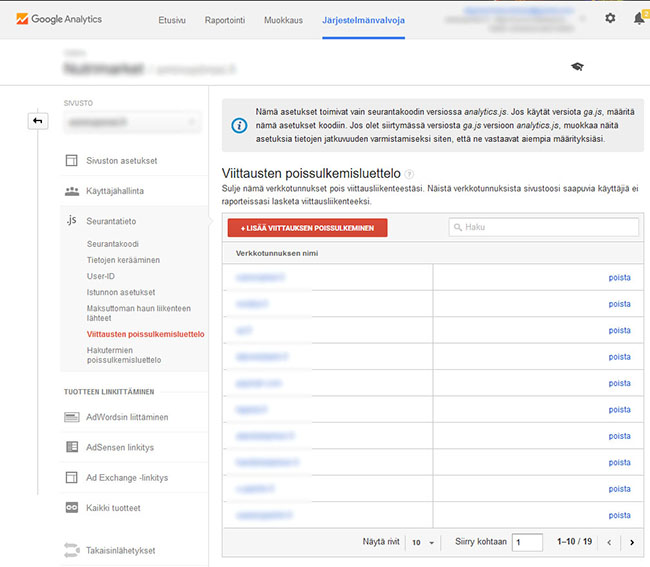
Task: Click the Kaikki tuotteet link icon
Action: click(x=72, y=508)
